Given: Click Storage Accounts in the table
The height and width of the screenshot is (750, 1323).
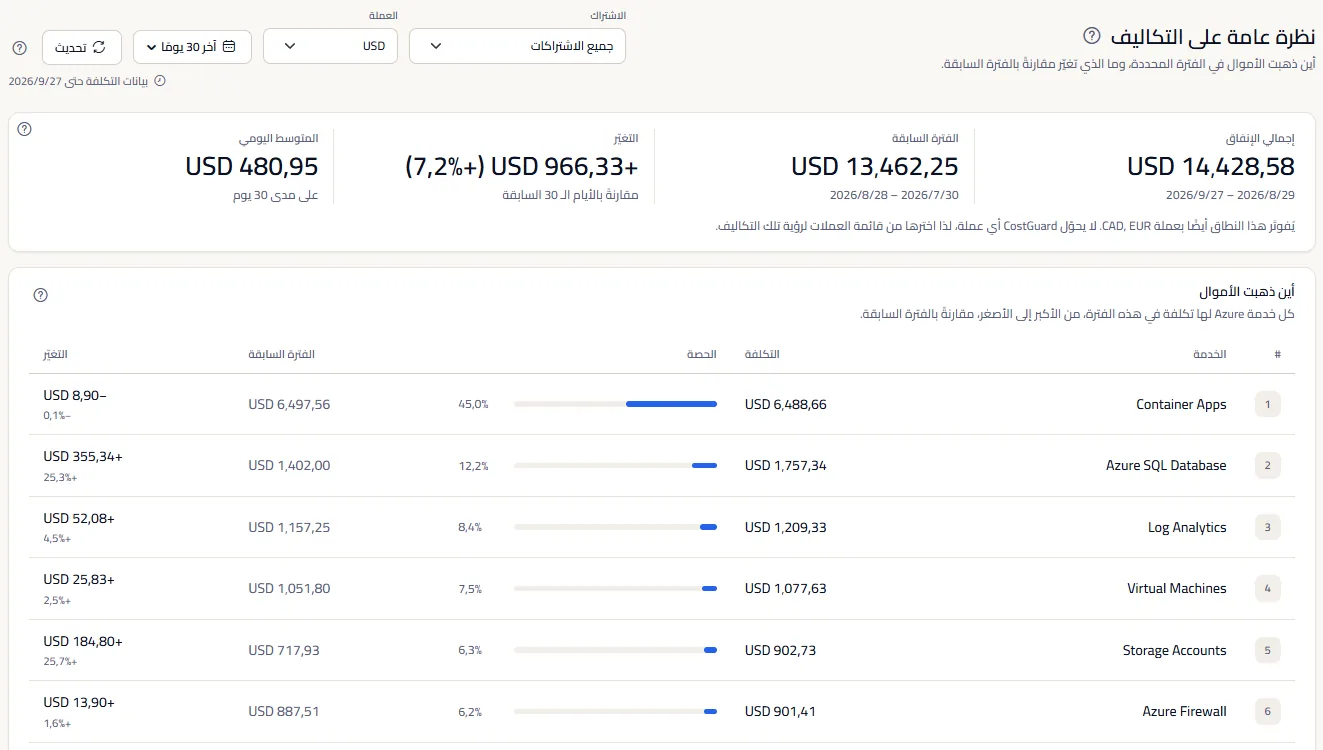Looking at the screenshot, I should [1174, 650].
